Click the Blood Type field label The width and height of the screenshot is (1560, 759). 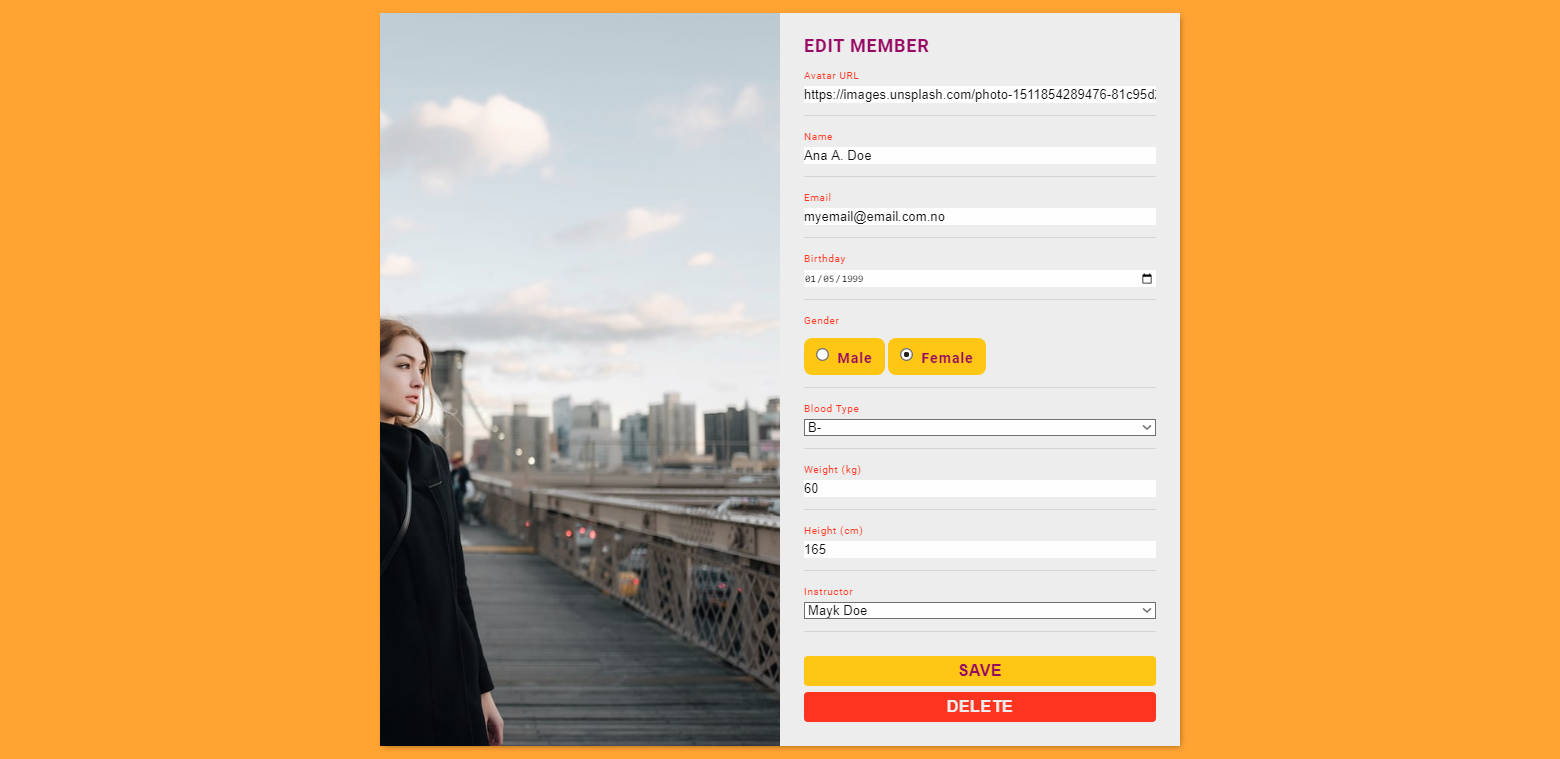[x=831, y=409]
